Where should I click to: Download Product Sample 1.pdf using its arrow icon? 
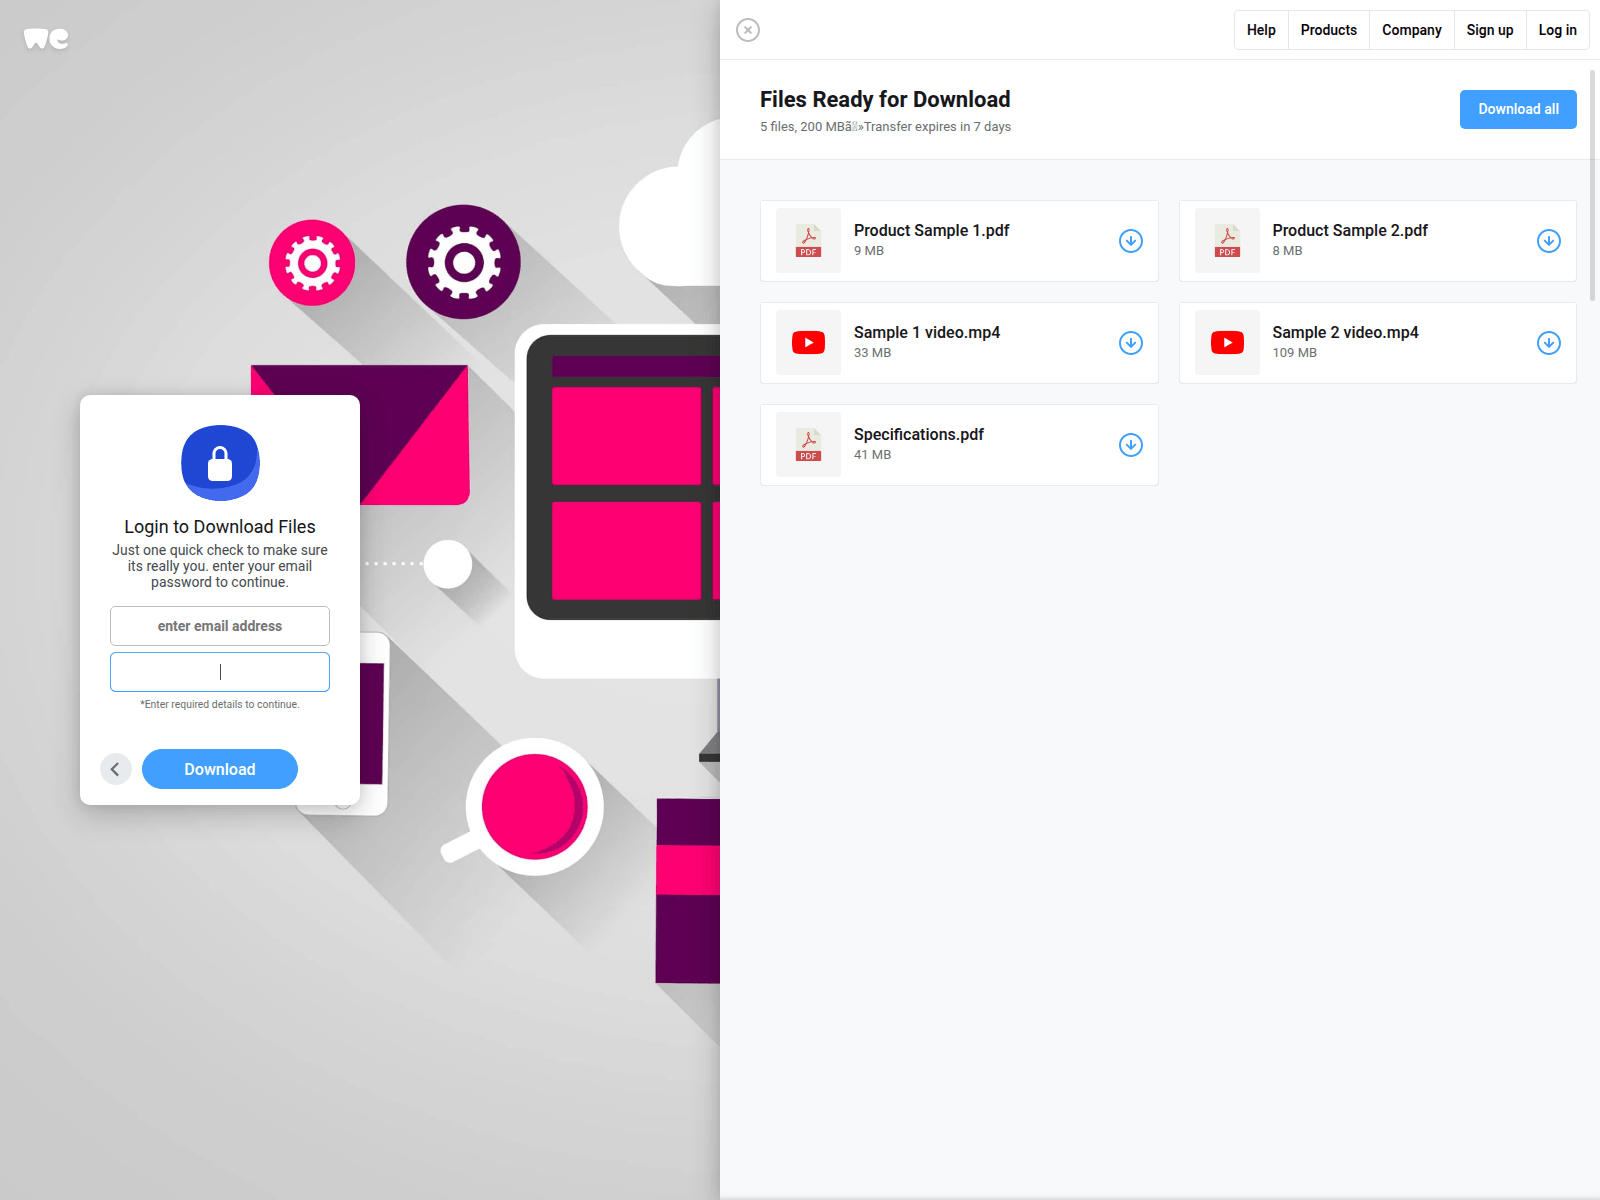coord(1130,241)
